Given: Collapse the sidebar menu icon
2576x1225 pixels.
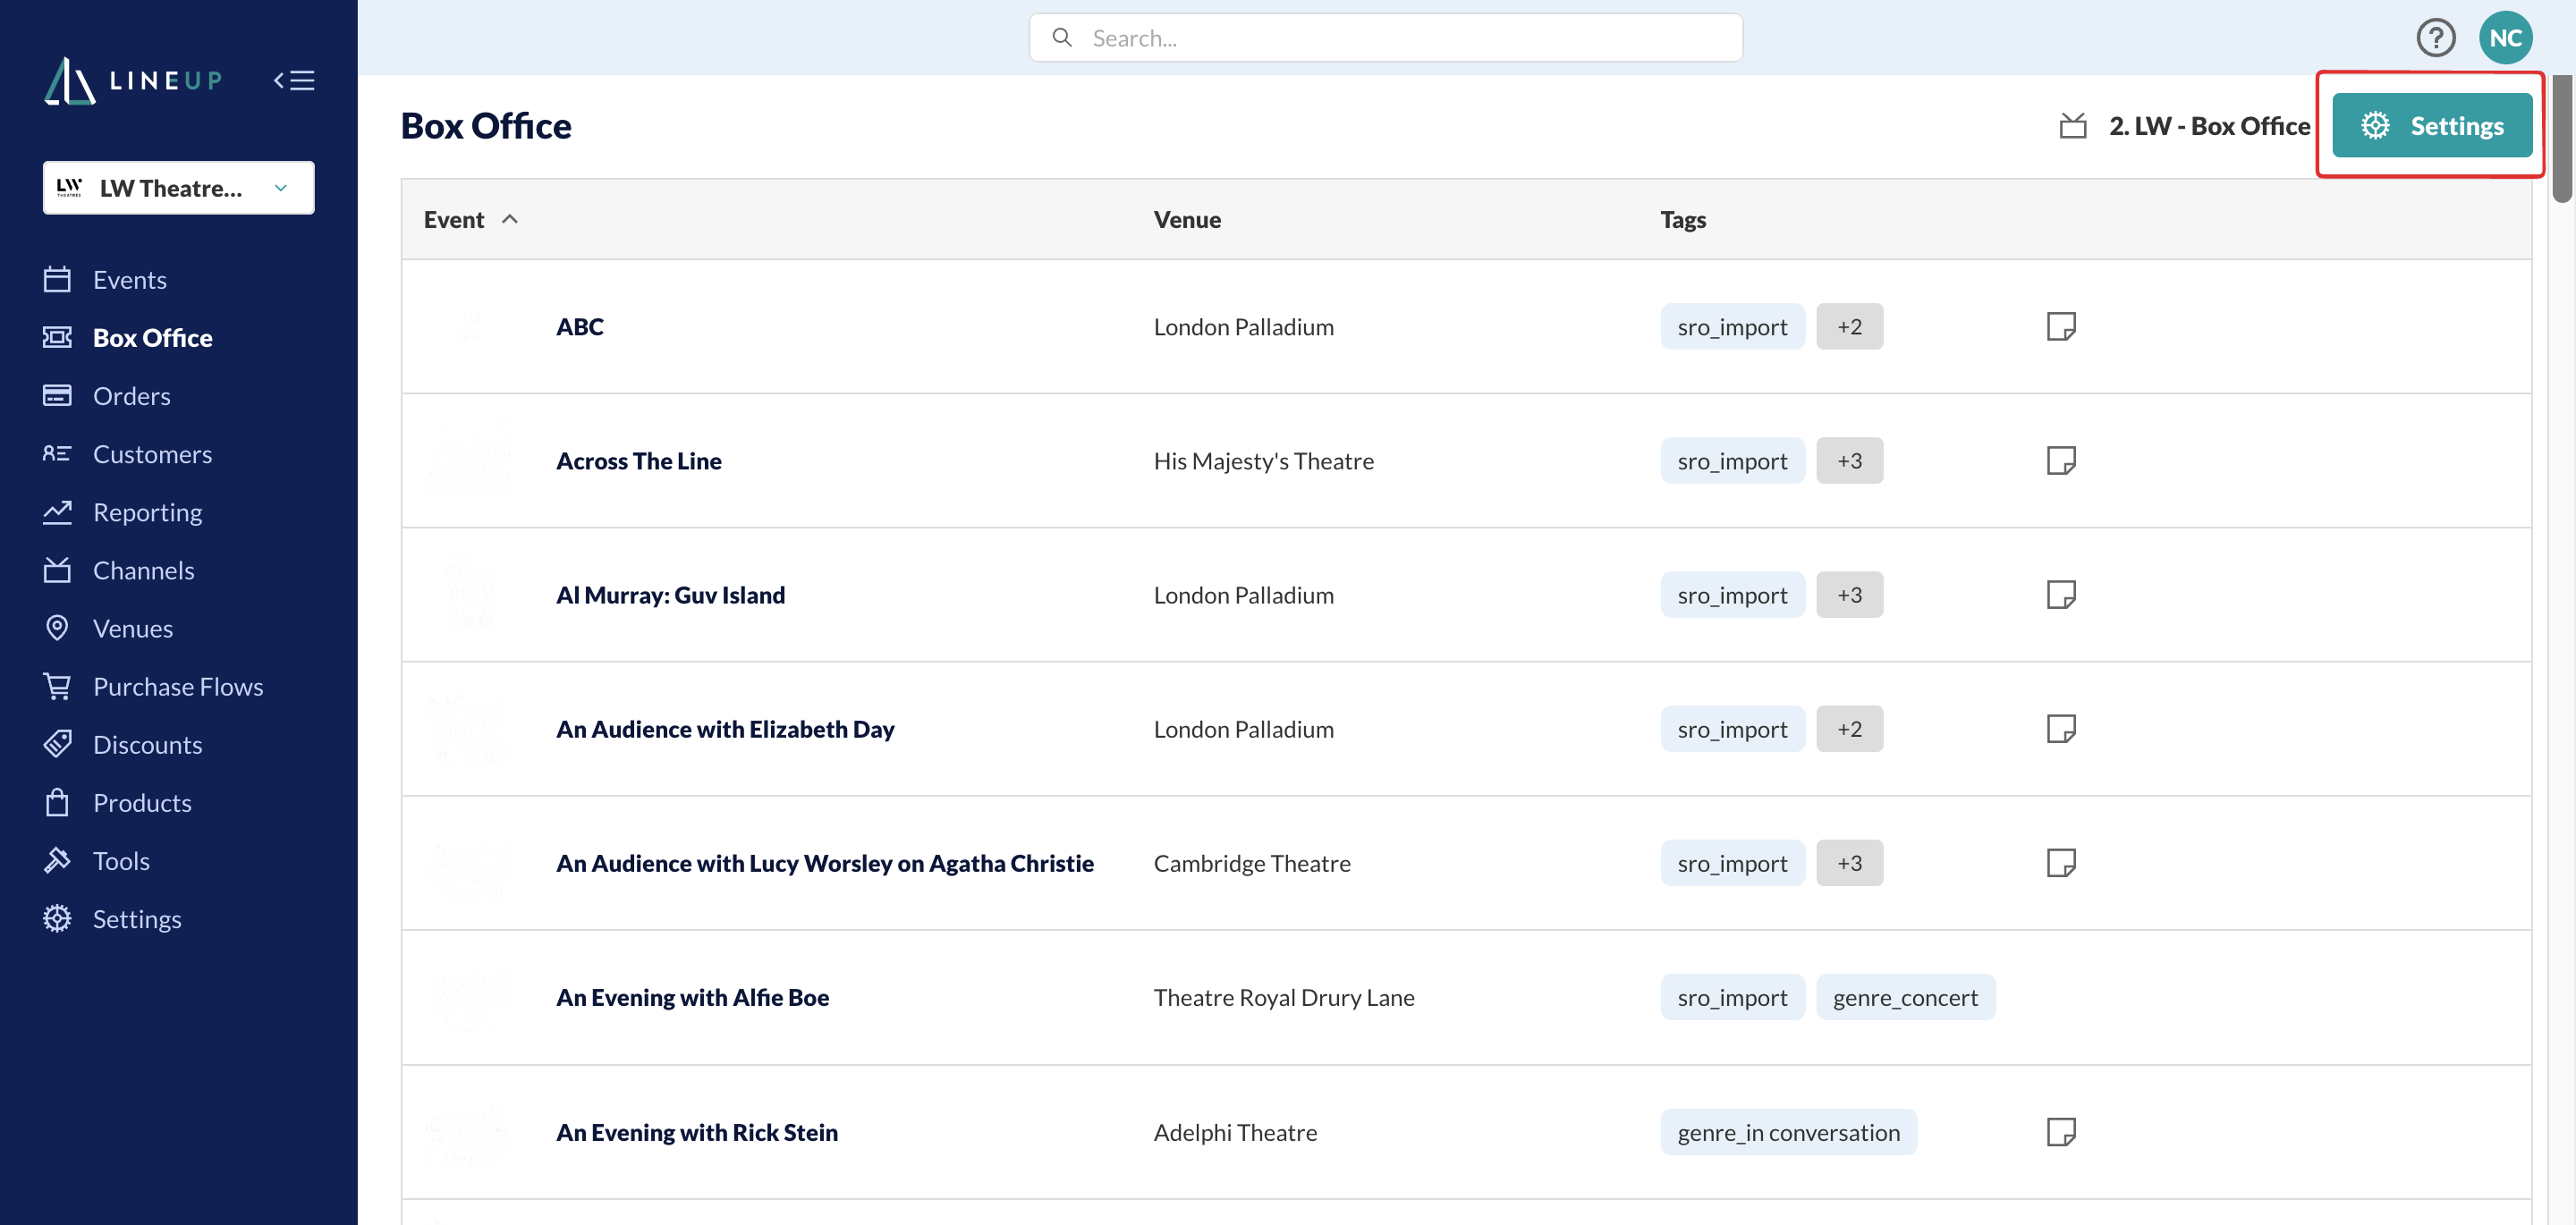Looking at the screenshot, I should pos(294,80).
